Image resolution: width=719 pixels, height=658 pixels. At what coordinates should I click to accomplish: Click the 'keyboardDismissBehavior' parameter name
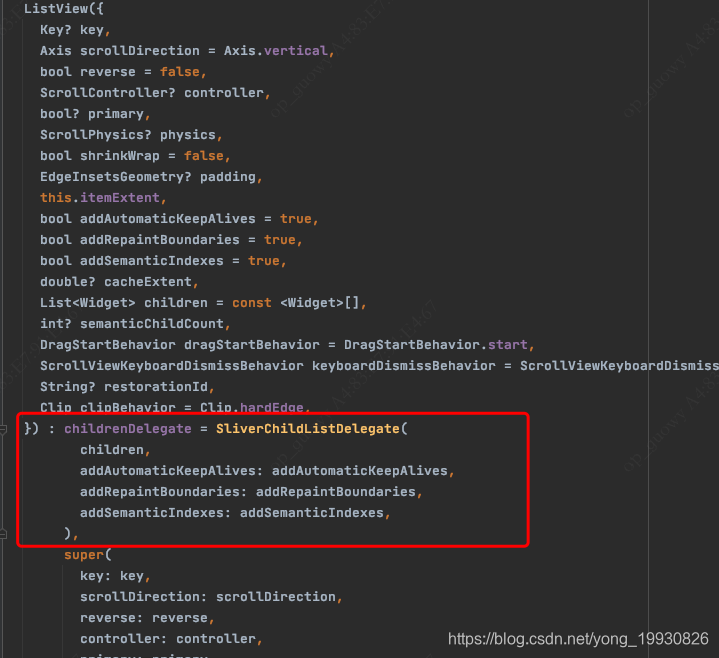404,366
